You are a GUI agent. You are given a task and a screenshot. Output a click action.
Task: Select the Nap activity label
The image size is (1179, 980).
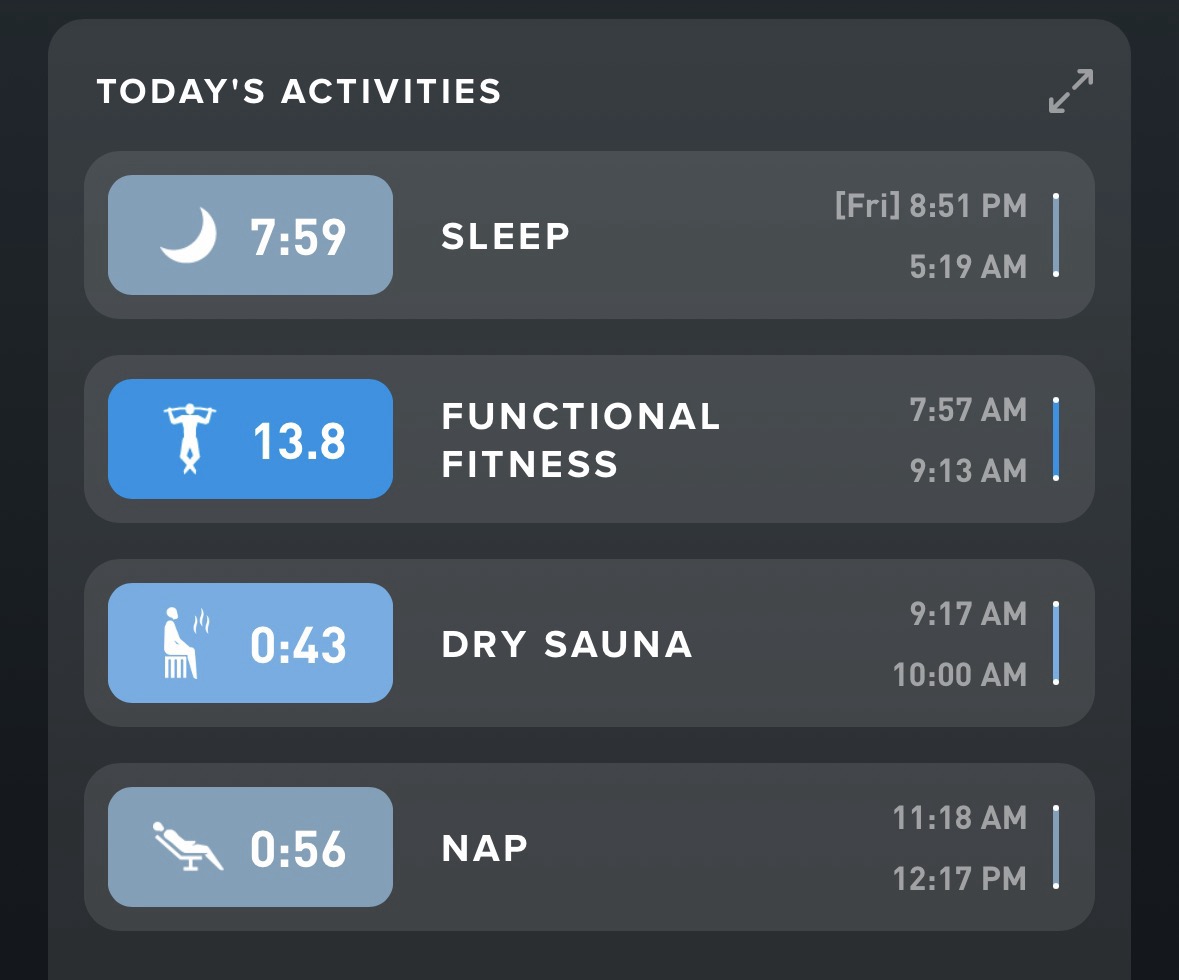click(485, 848)
